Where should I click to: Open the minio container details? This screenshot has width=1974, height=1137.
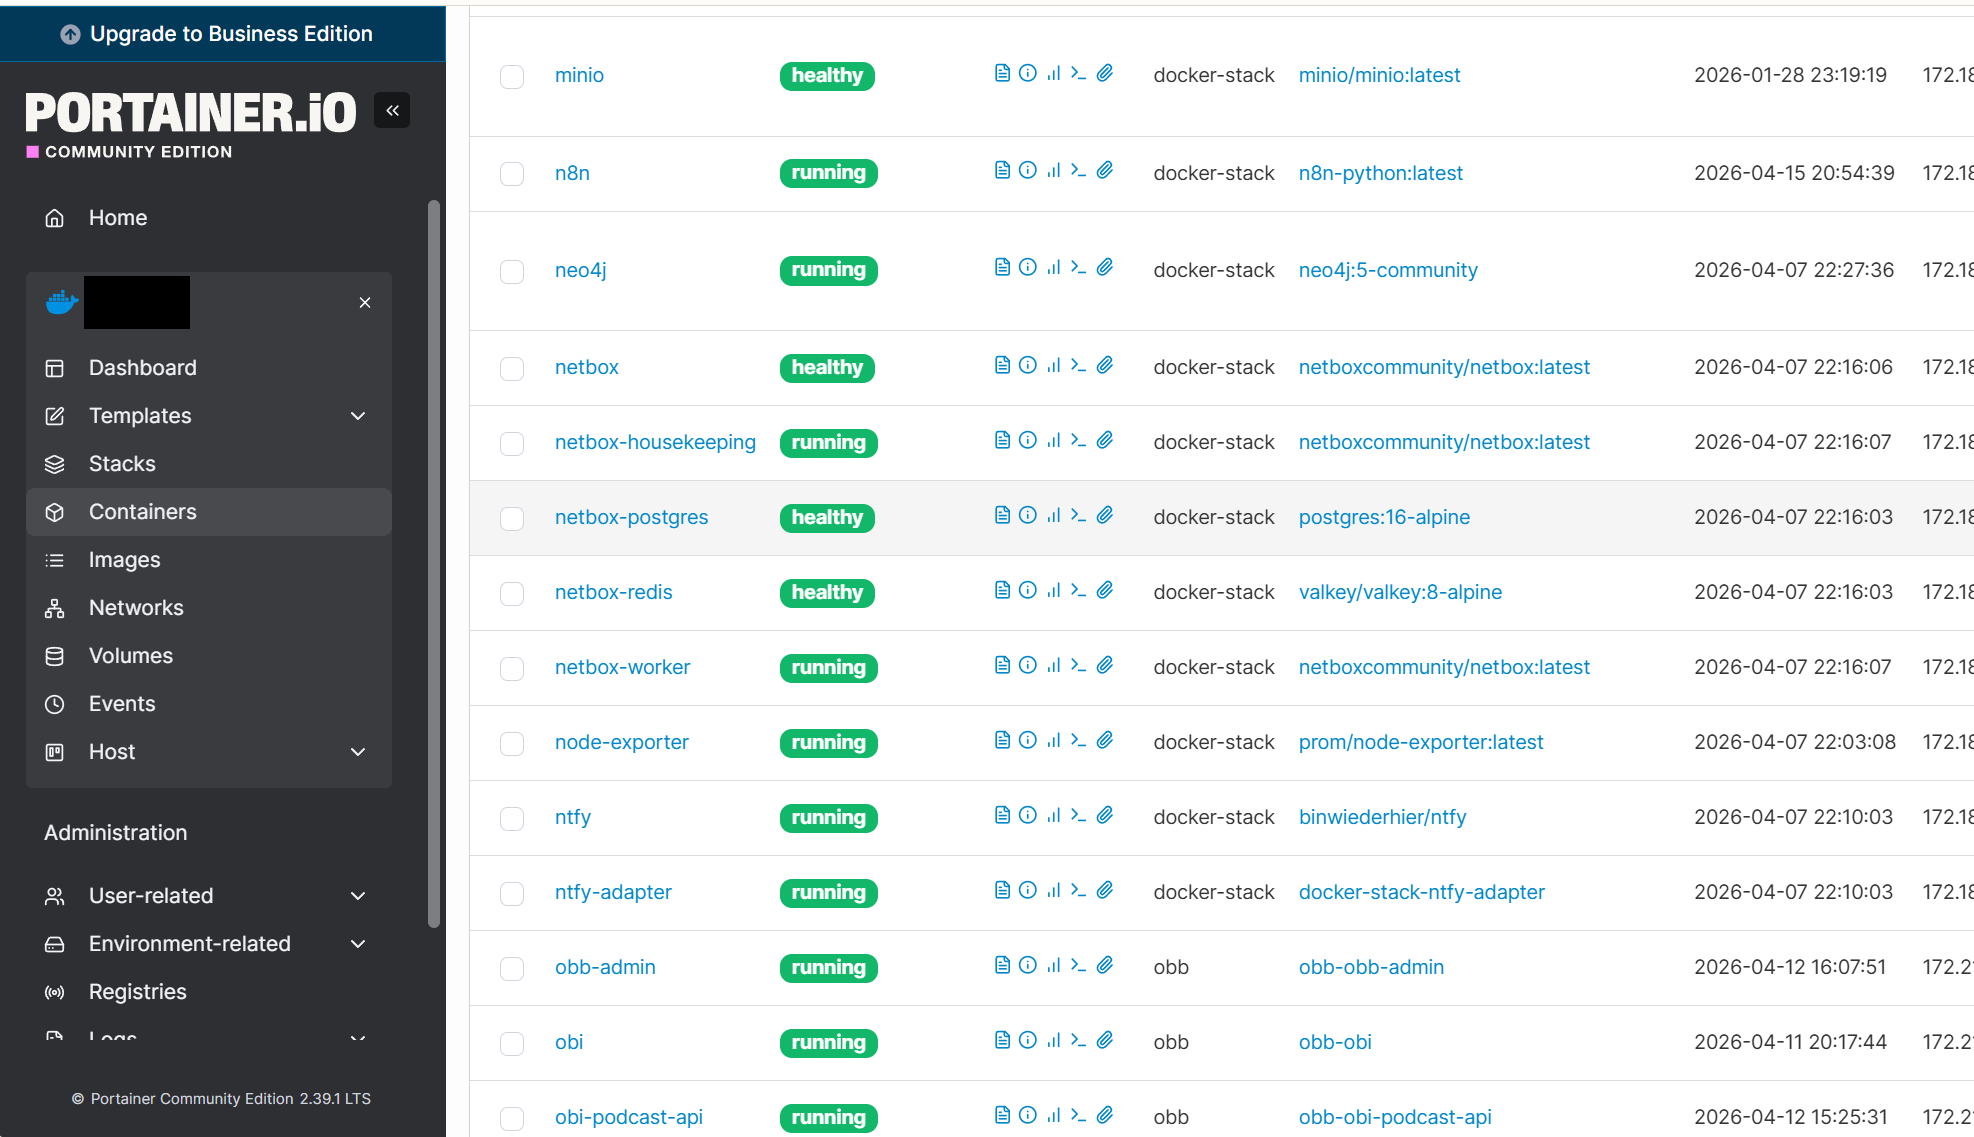coord(579,75)
